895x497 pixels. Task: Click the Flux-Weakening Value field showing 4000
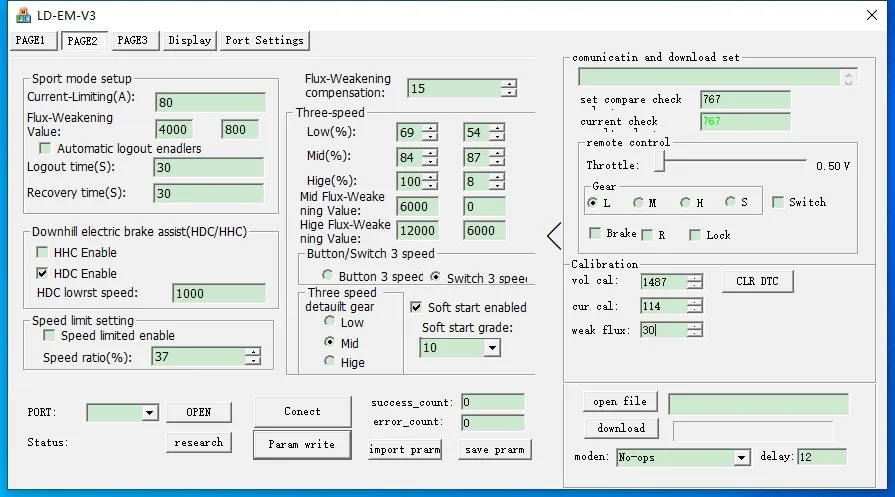(x=174, y=130)
